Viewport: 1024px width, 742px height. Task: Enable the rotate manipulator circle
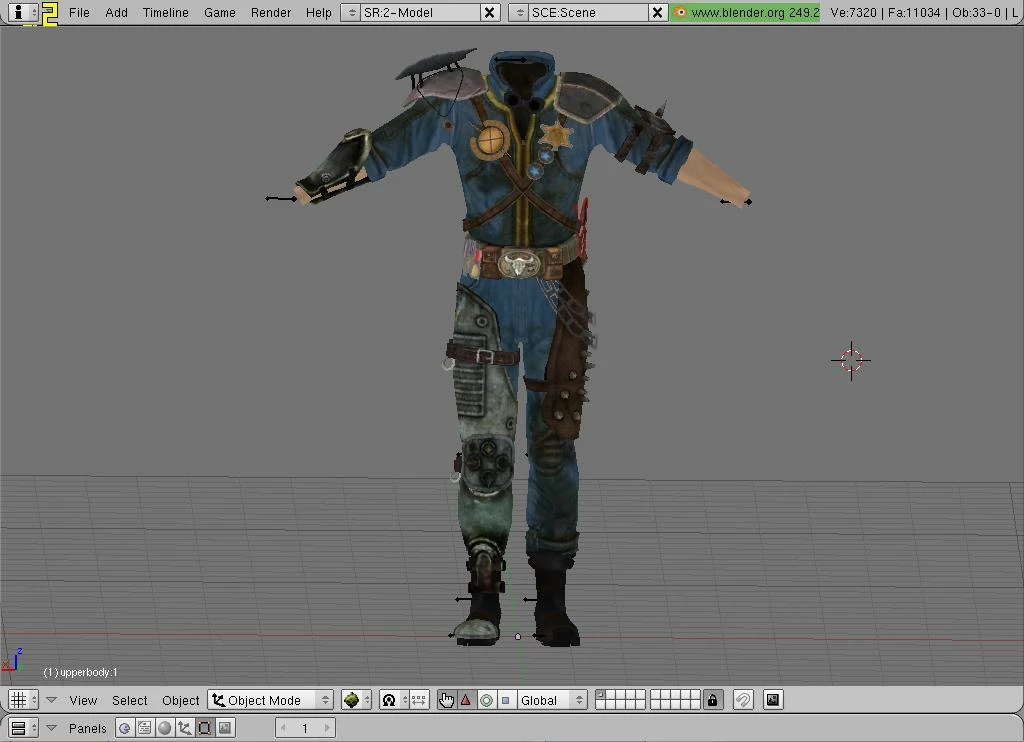[x=486, y=700]
